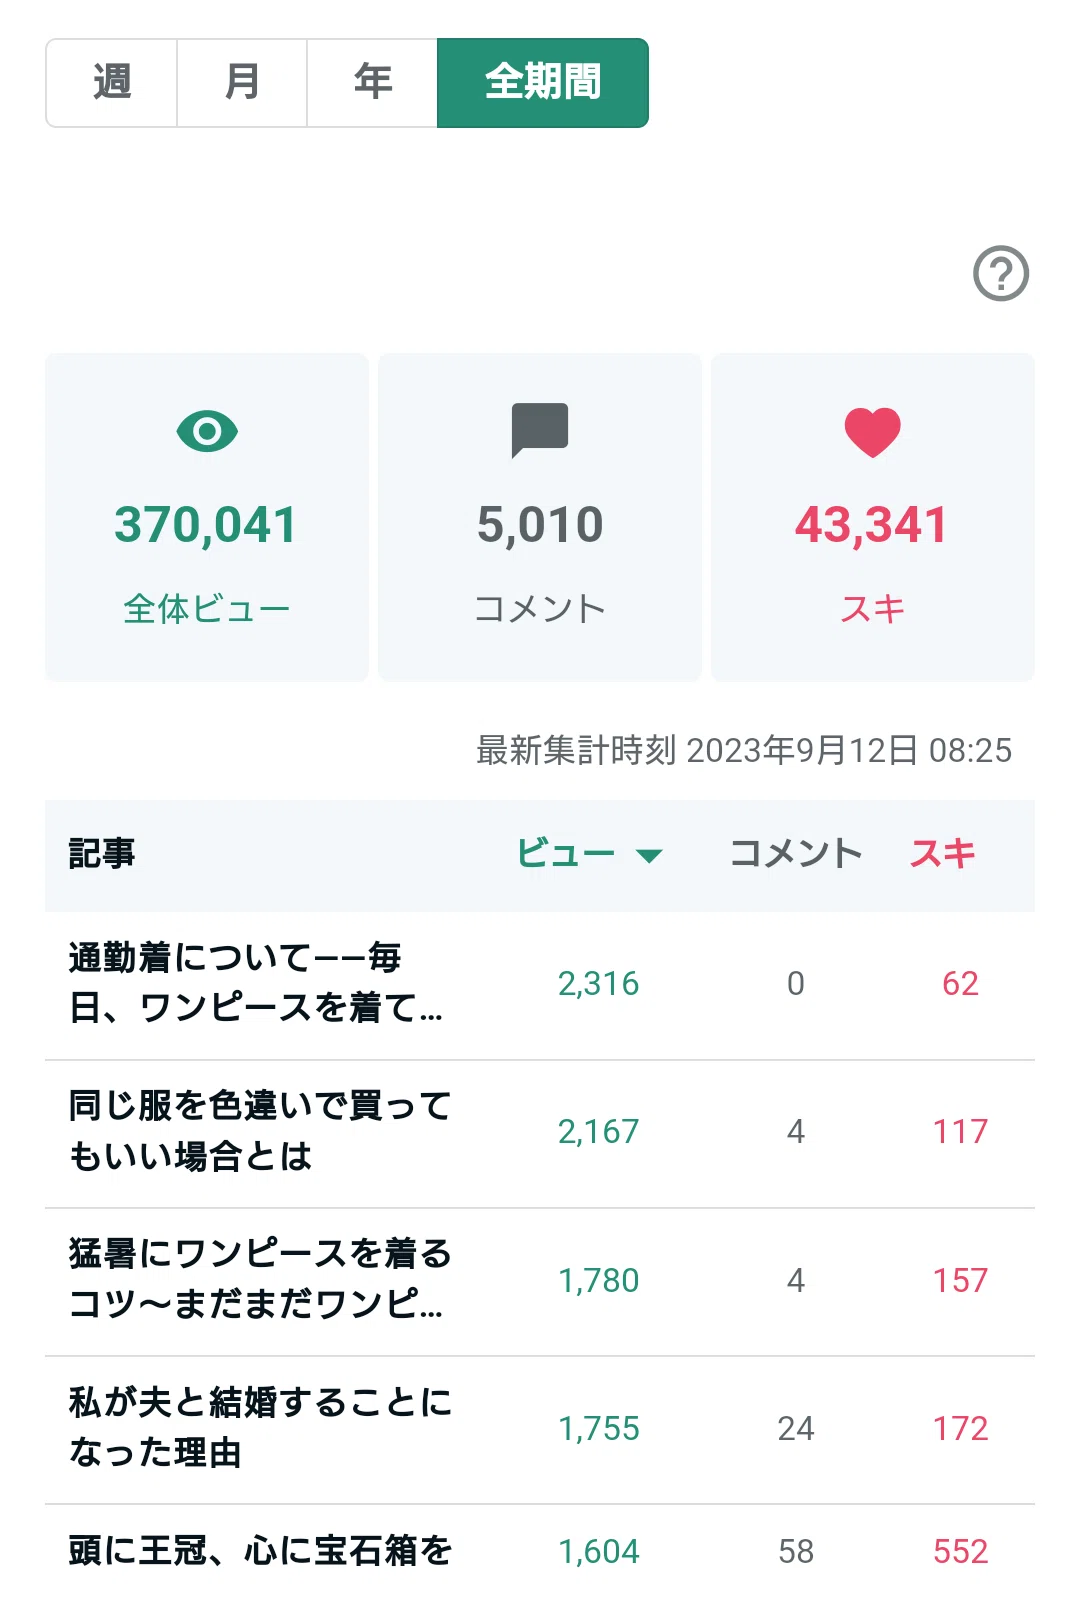Viewport: 1080px width, 1601px height.
Task: Sort table by スキ column header
Action: coord(943,853)
